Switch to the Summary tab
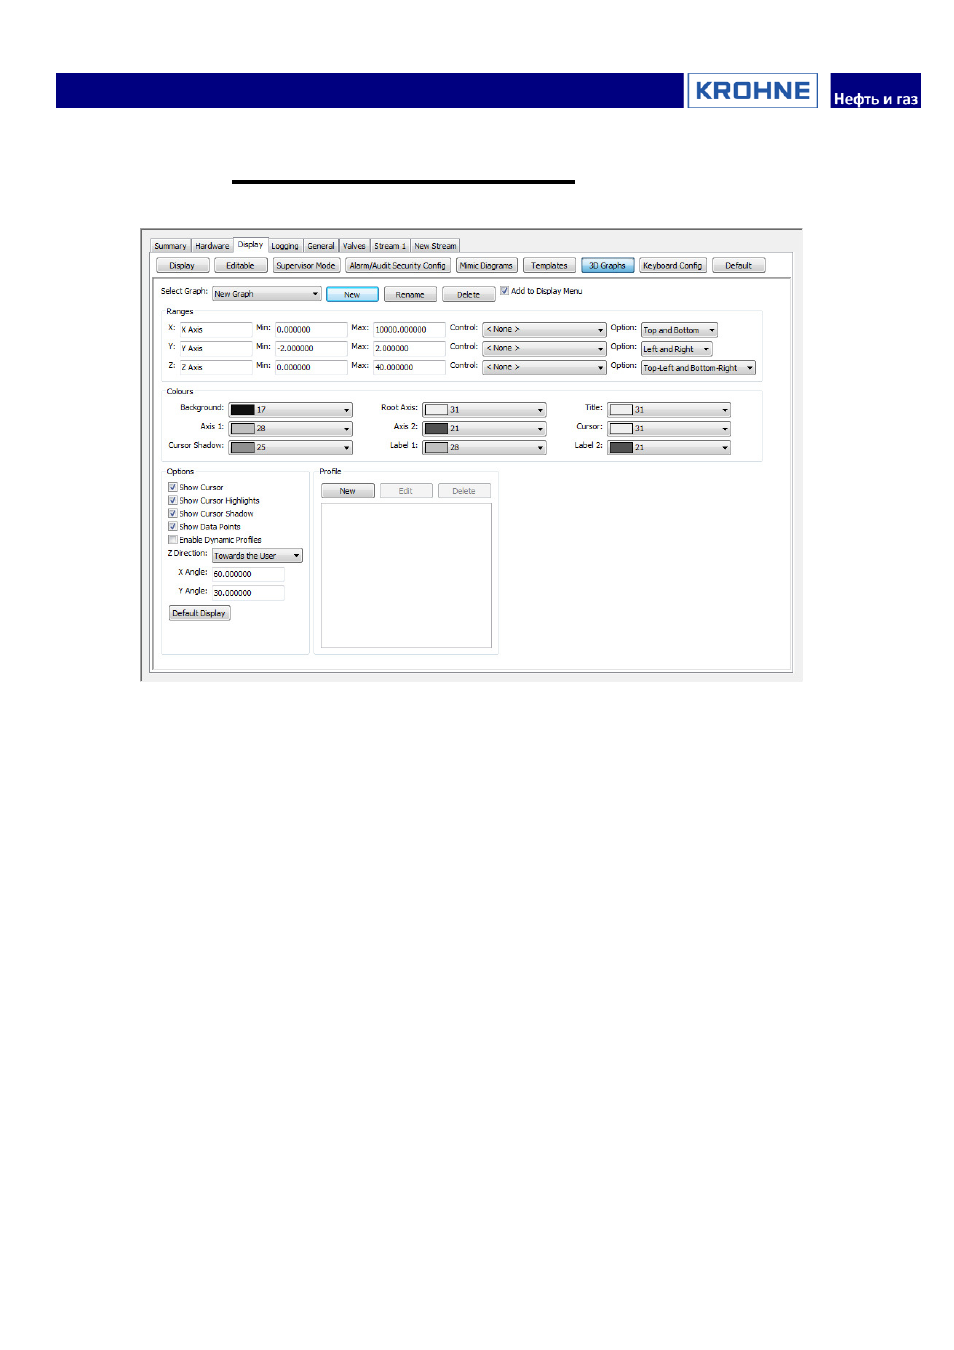954x1350 pixels. 170,246
